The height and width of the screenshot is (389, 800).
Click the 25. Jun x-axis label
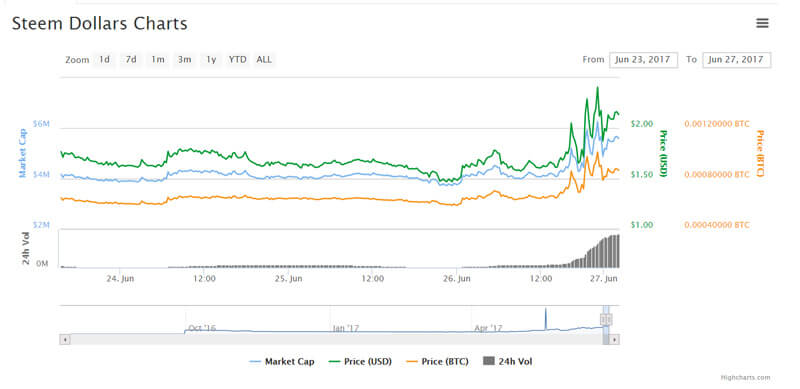coord(289,279)
